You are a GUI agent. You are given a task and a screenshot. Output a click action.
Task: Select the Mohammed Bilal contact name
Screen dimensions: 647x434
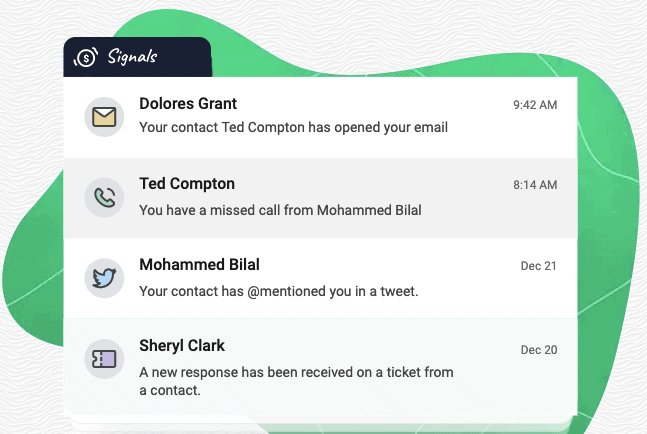tap(199, 264)
